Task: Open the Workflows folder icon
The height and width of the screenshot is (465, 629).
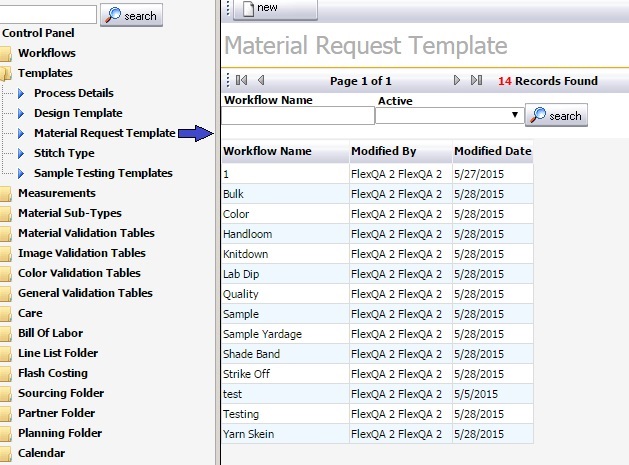Action: 6,53
